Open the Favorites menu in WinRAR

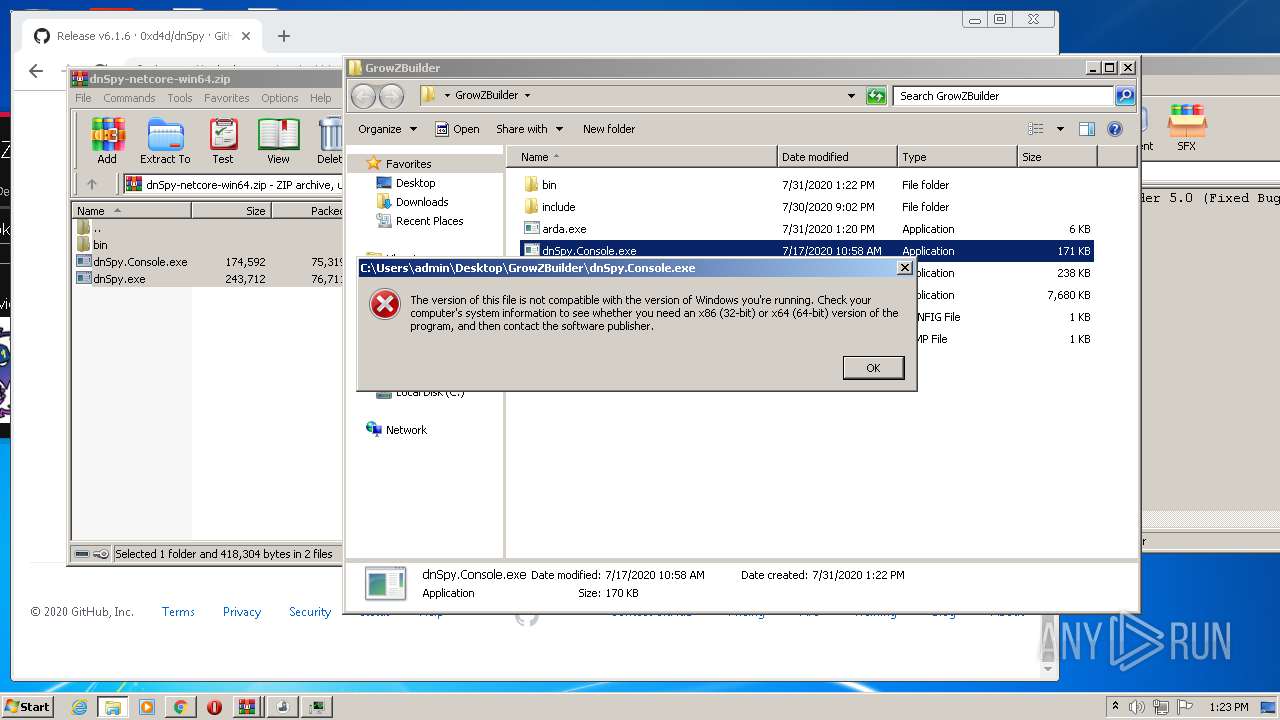click(227, 98)
